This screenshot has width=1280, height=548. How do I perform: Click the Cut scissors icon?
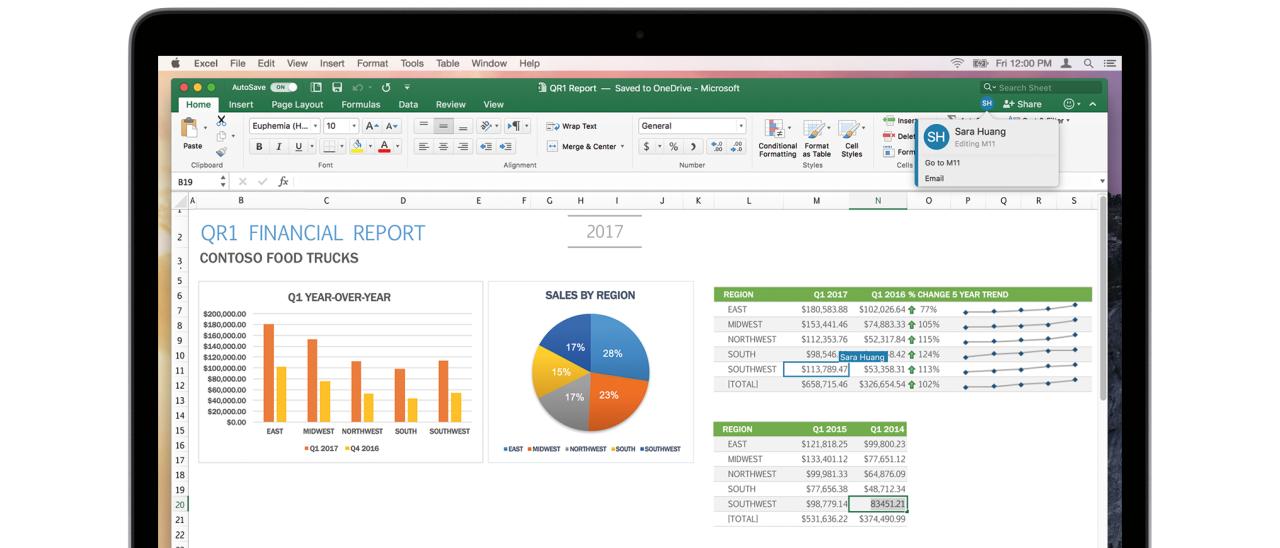[x=221, y=120]
